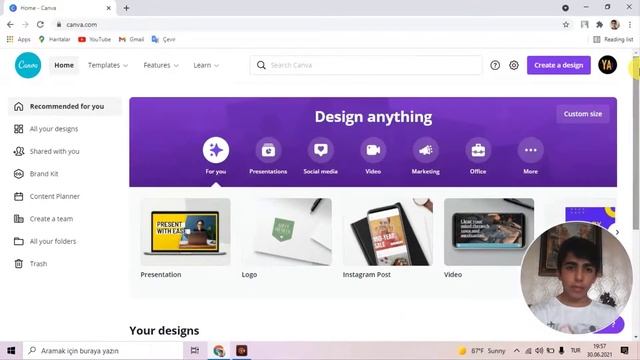Open the YA account avatar

(607, 65)
